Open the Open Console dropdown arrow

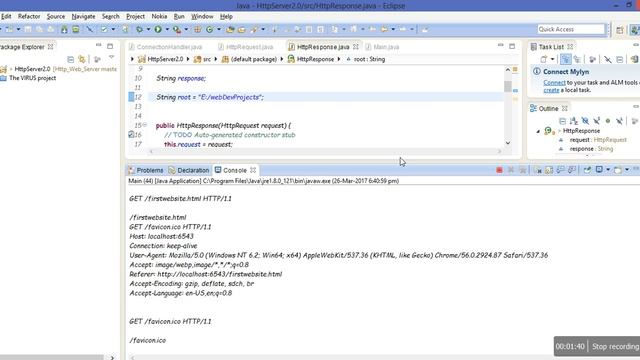coord(627,170)
